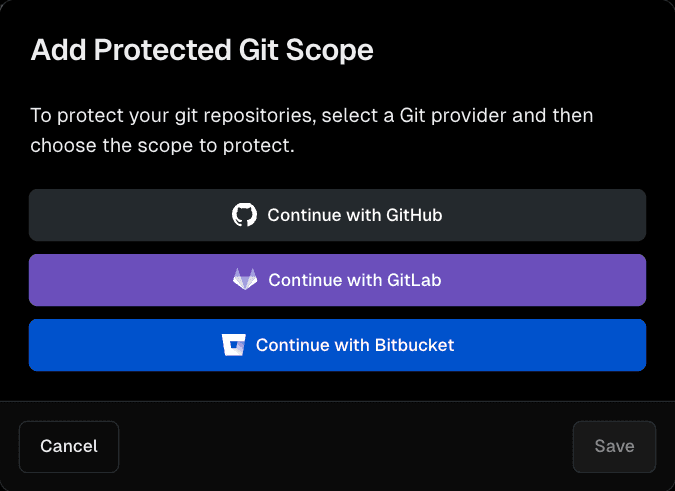This screenshot has width=675, height=491.
Task: Continue with GitLab as Git provider
Action: click(x=337, y=280)
